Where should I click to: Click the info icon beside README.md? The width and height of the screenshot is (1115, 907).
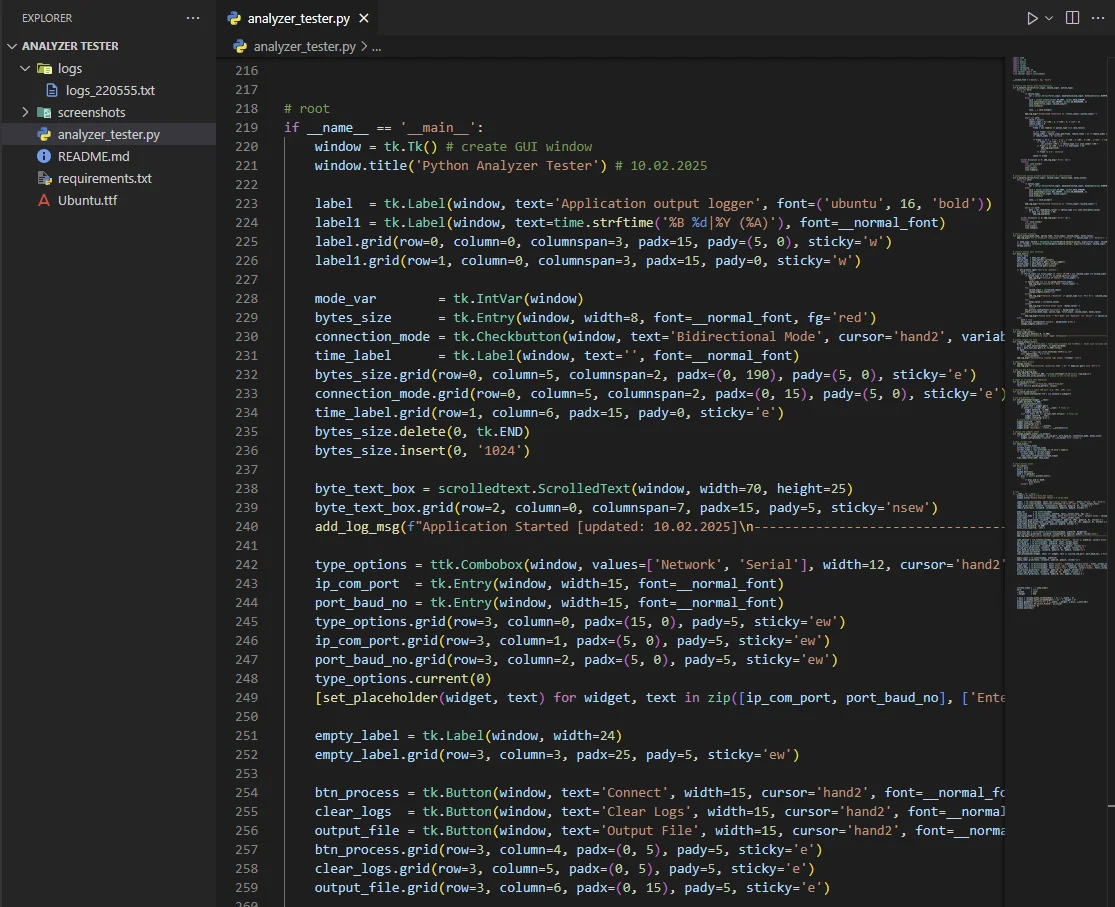(x=44, y=157)
